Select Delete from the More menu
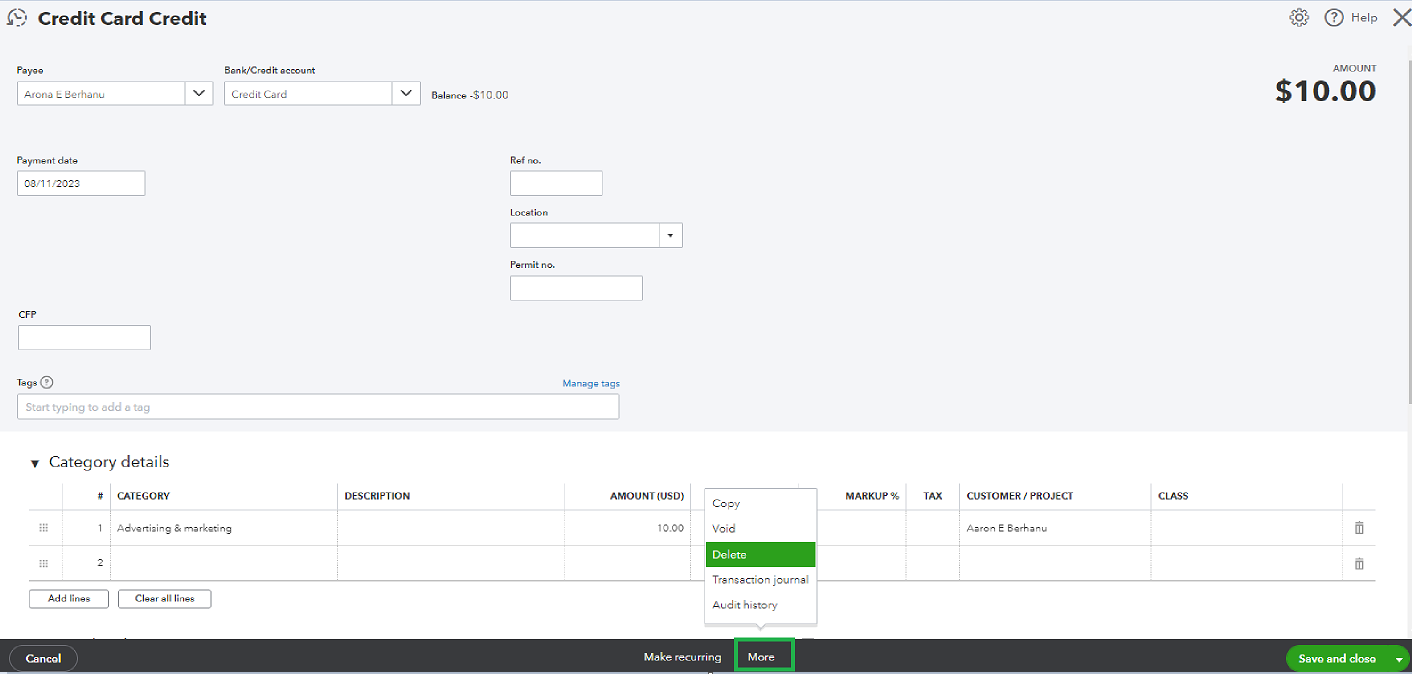 pyautogui.click(x=760, y=555)
